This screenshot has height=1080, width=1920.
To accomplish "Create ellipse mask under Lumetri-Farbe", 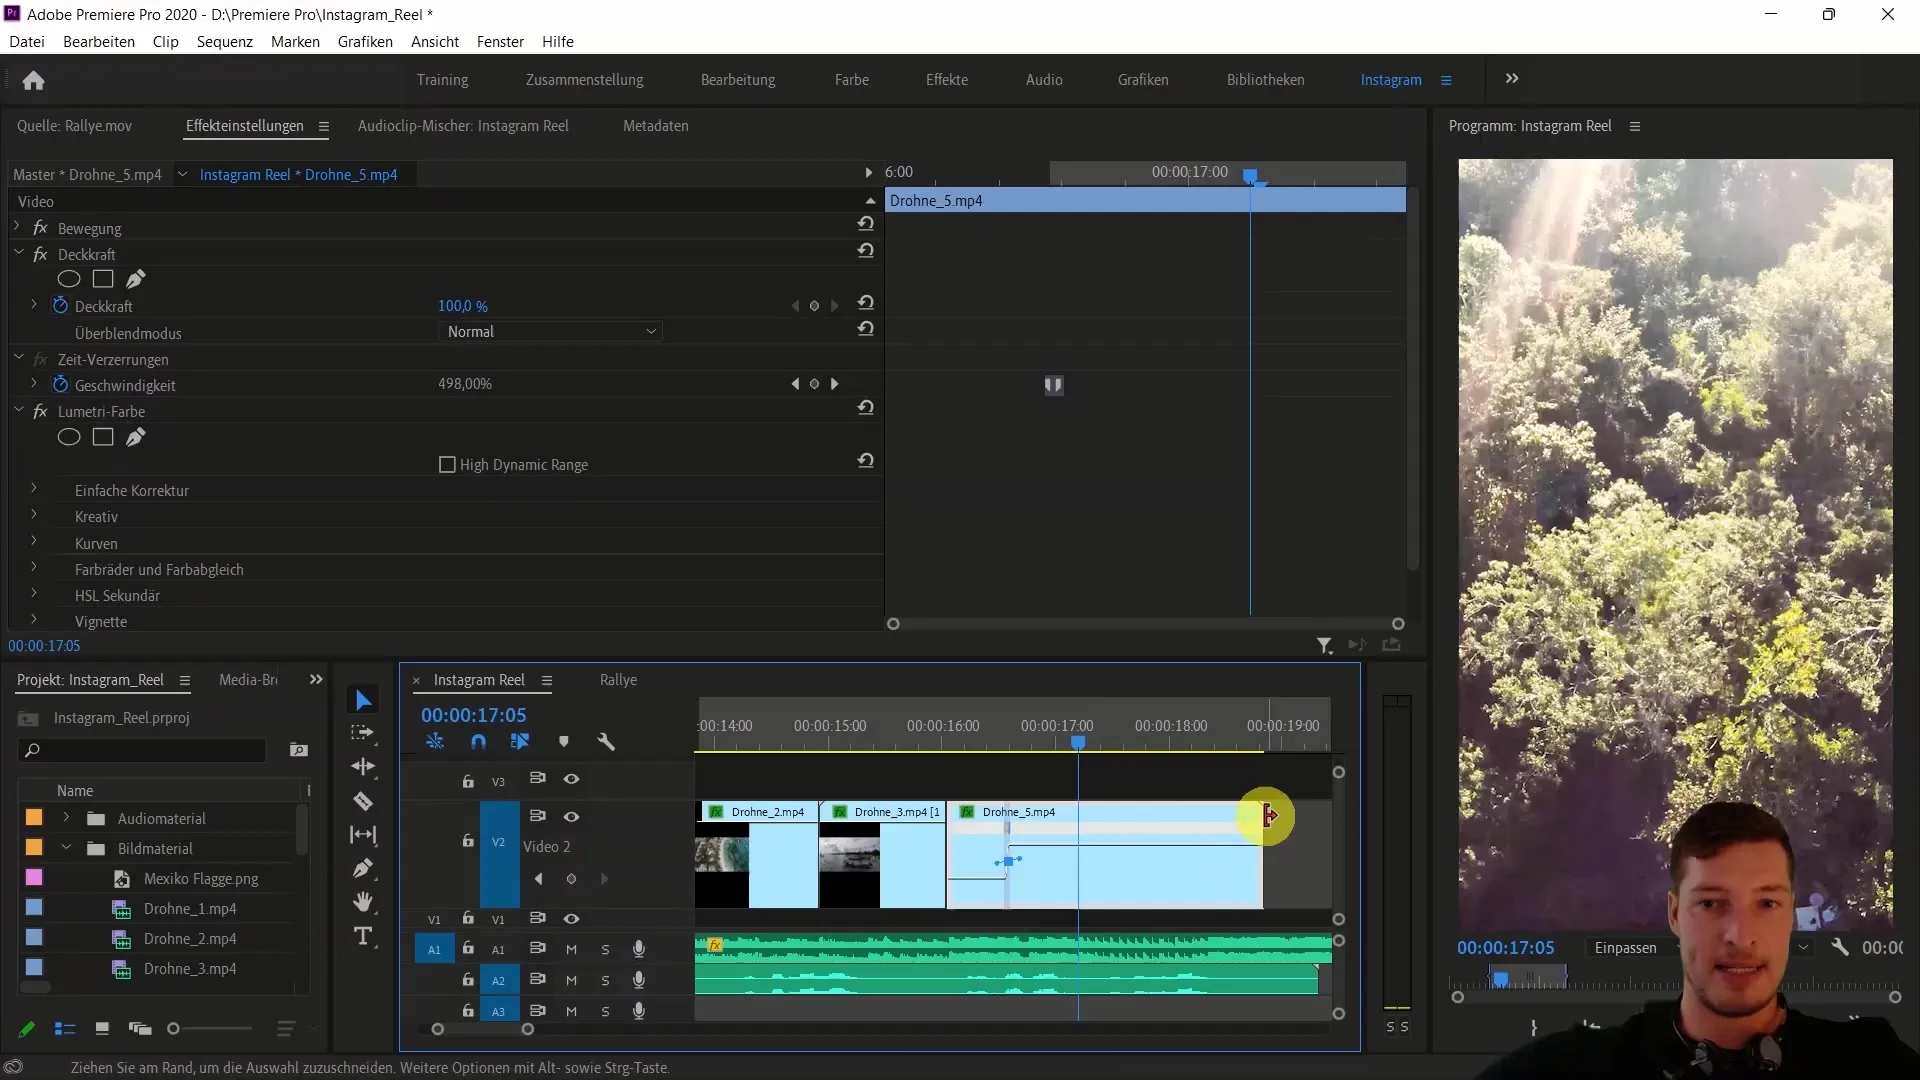I will [x=69, y=437].
